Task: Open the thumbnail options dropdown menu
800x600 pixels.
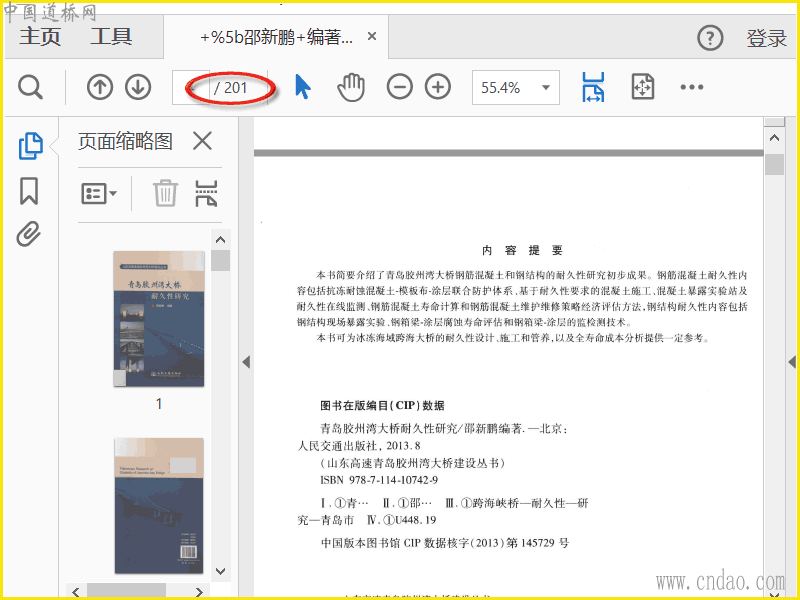Action: point(98,194)
